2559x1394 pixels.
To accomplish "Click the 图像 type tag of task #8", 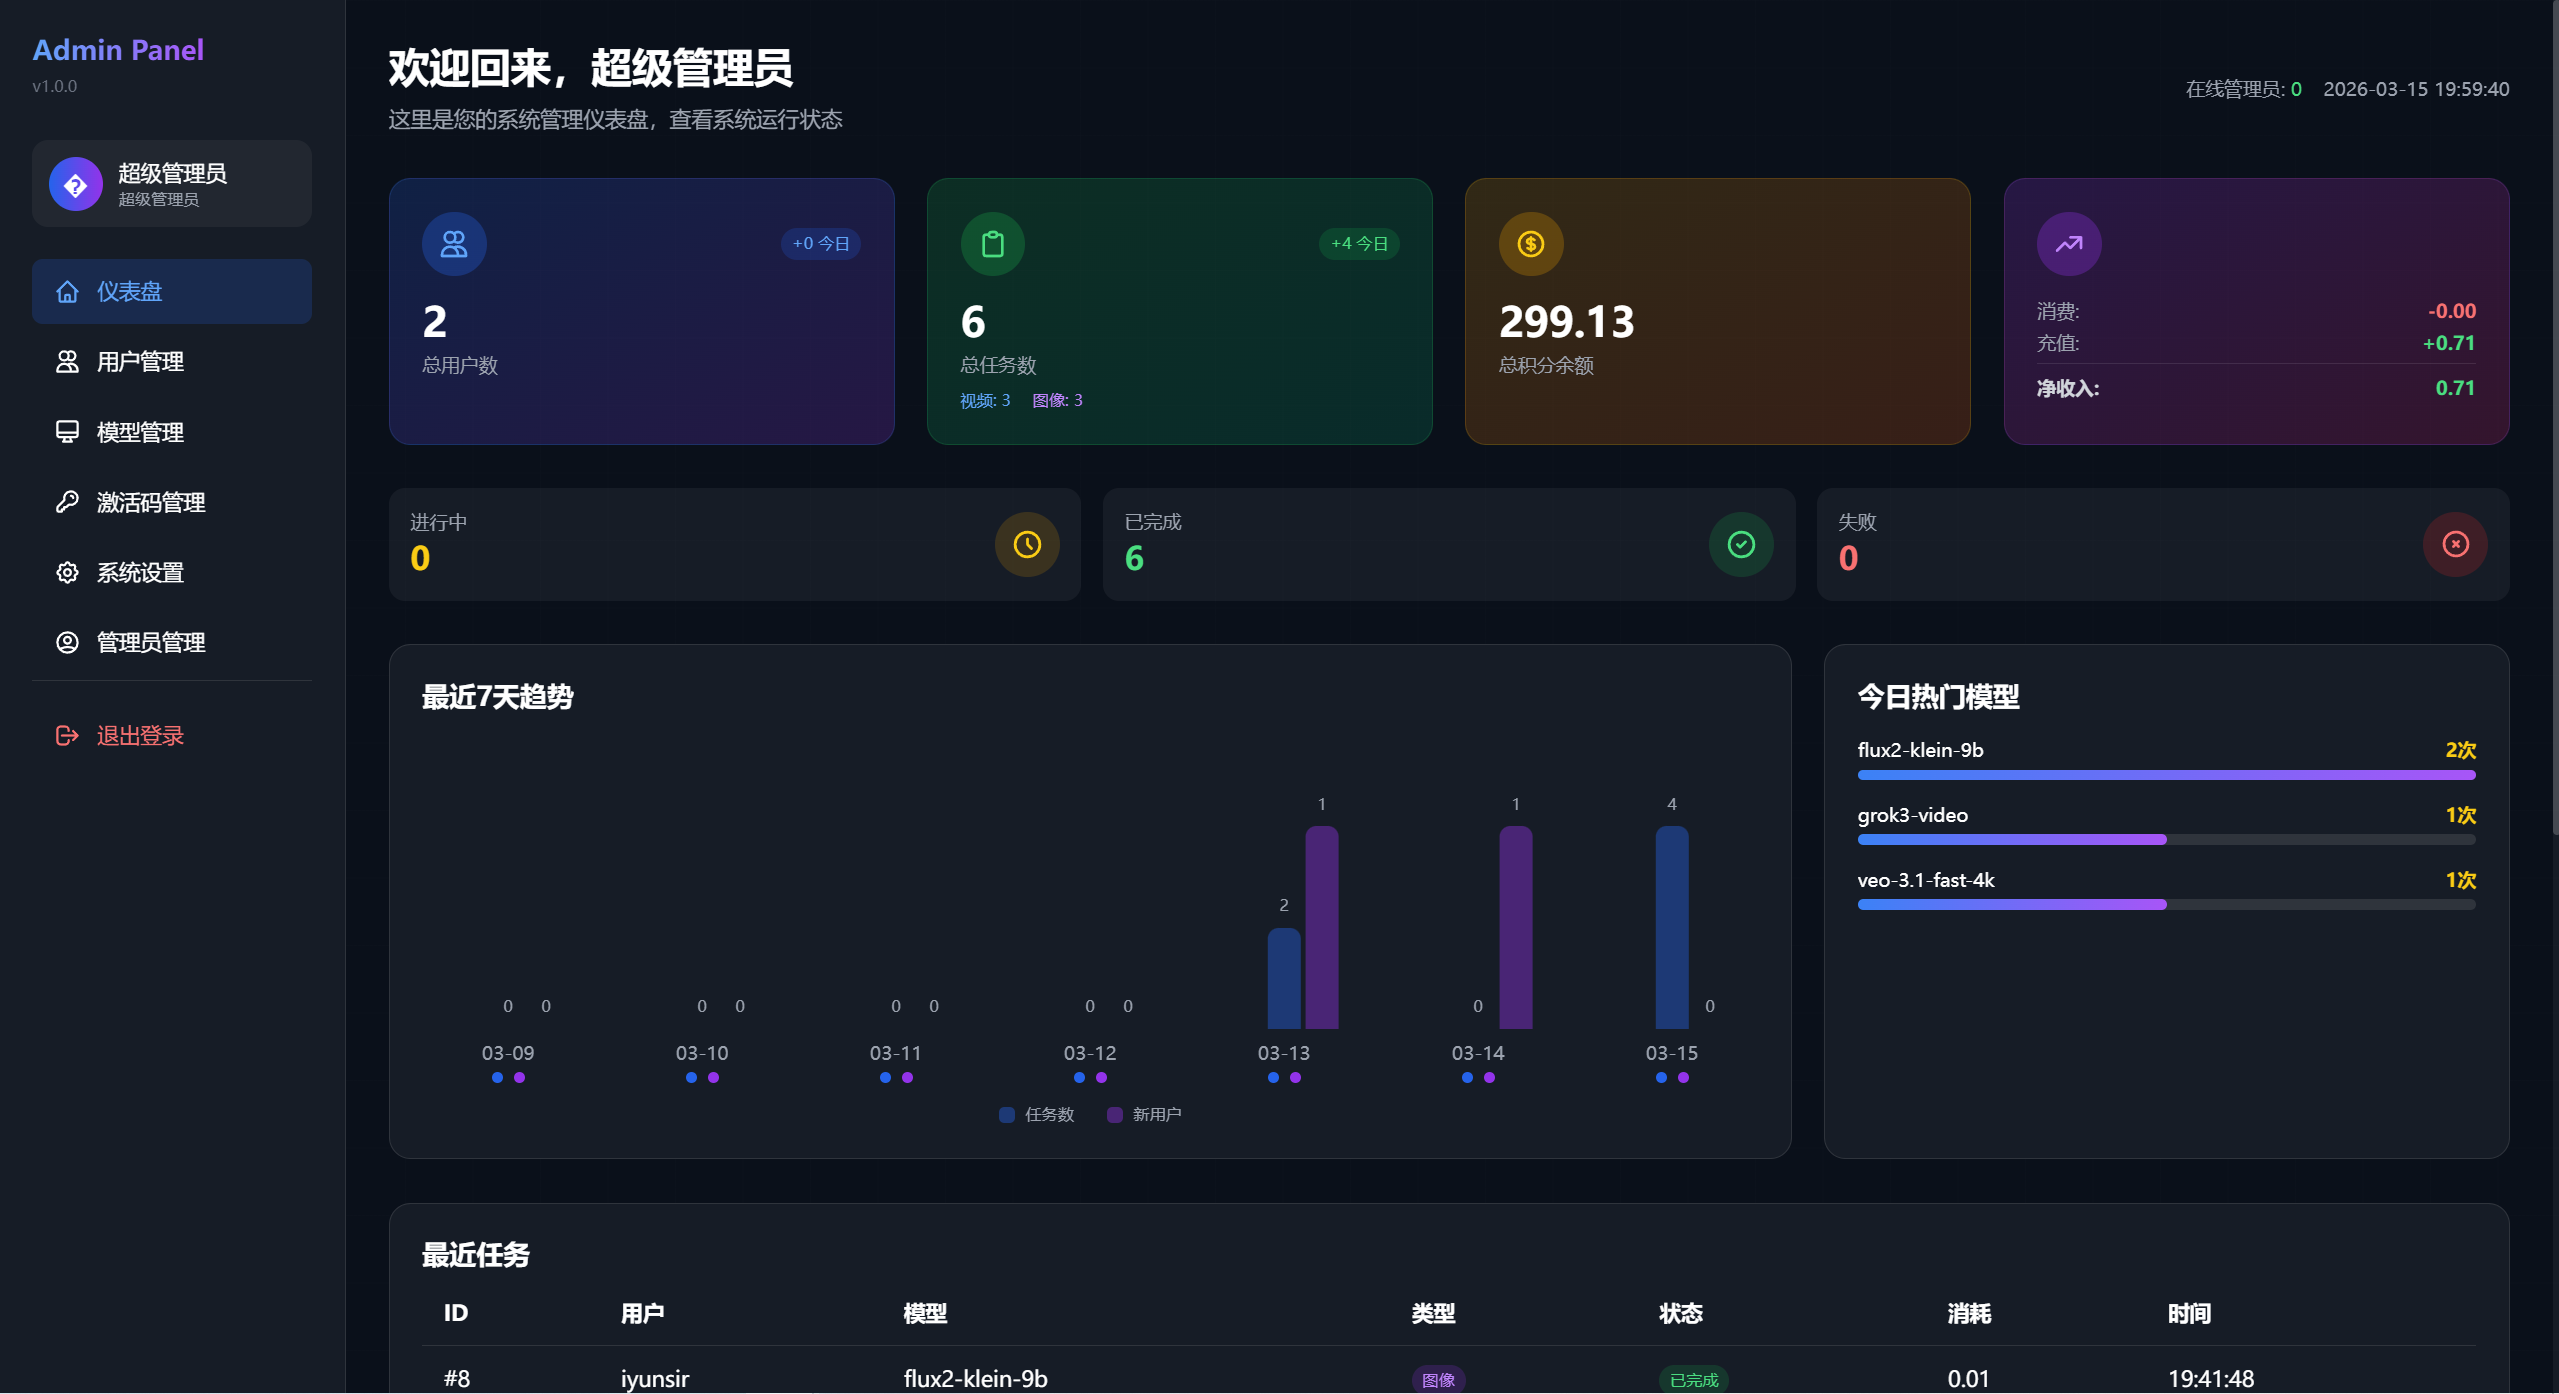I will click(x=1438, y=1380).
